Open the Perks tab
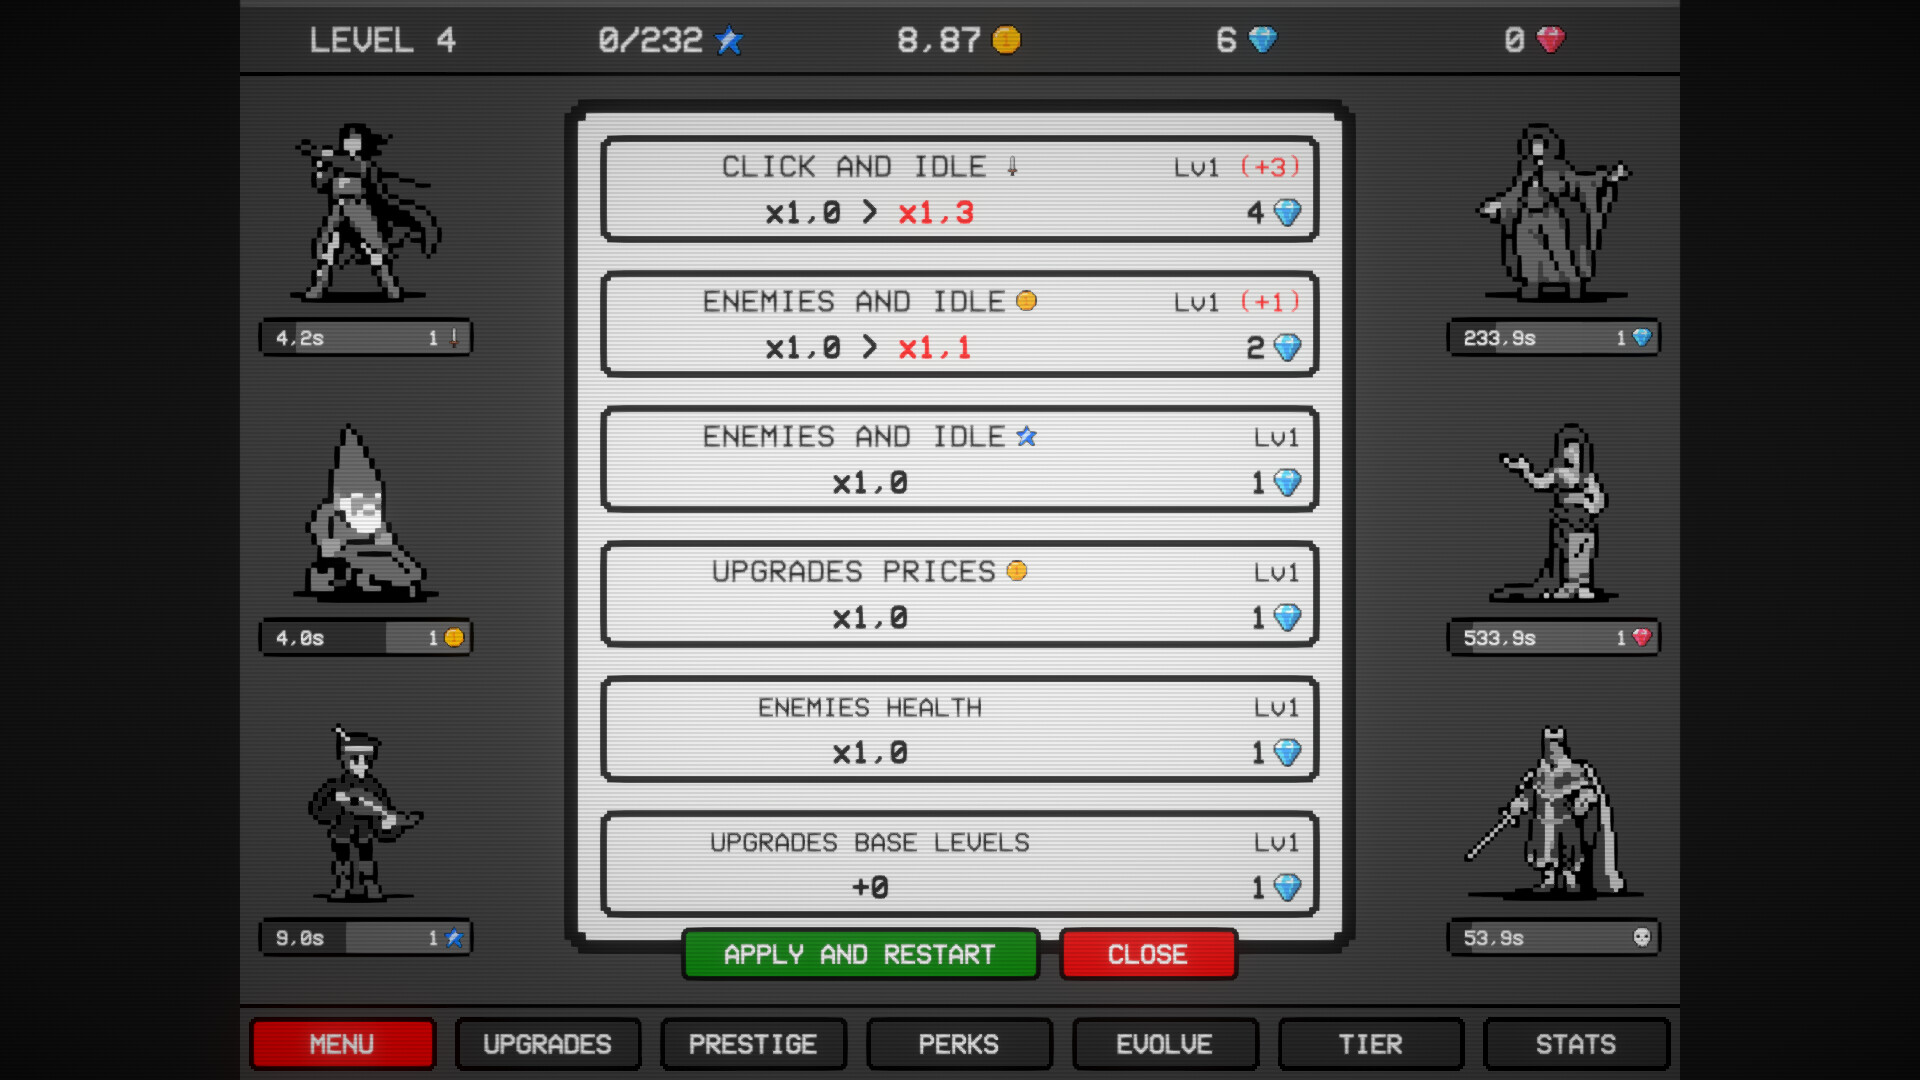 pyautogui.click(x=959, y=1044)
